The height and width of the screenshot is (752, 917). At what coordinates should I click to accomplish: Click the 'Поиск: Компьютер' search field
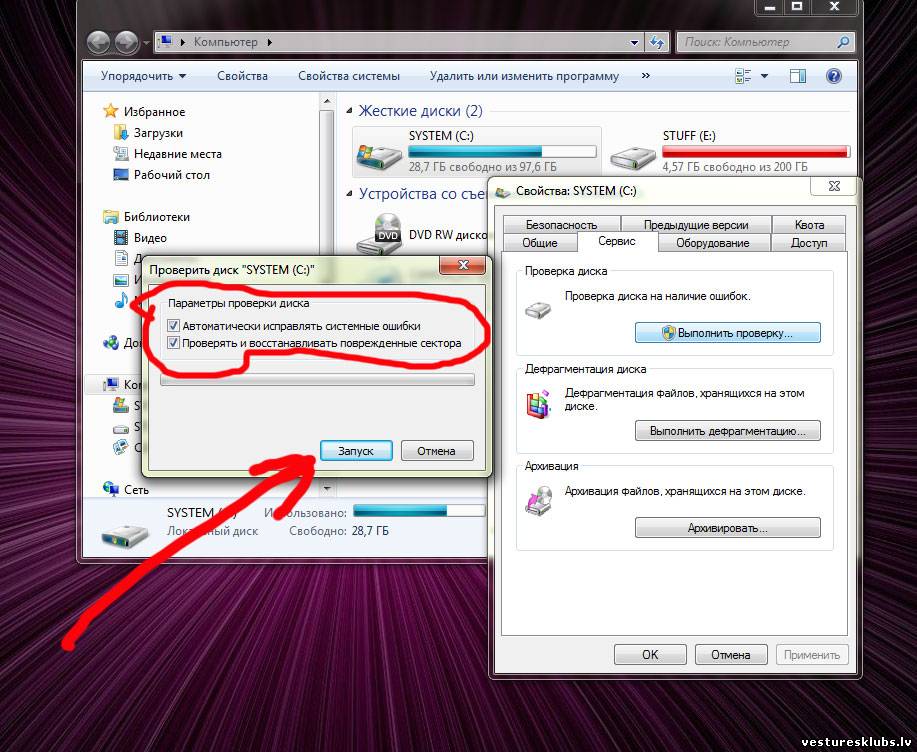[x=756, y=42]
